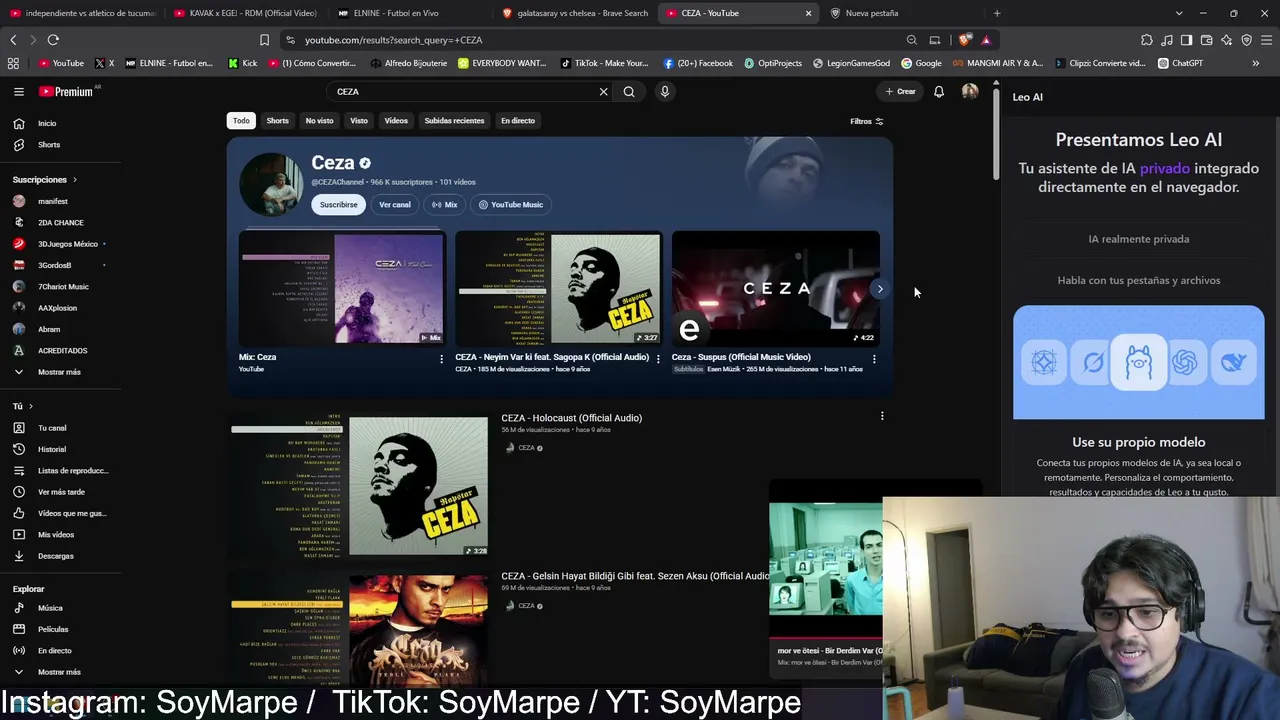
Task: Open the Tú section arrow
Action: point(31,406)
